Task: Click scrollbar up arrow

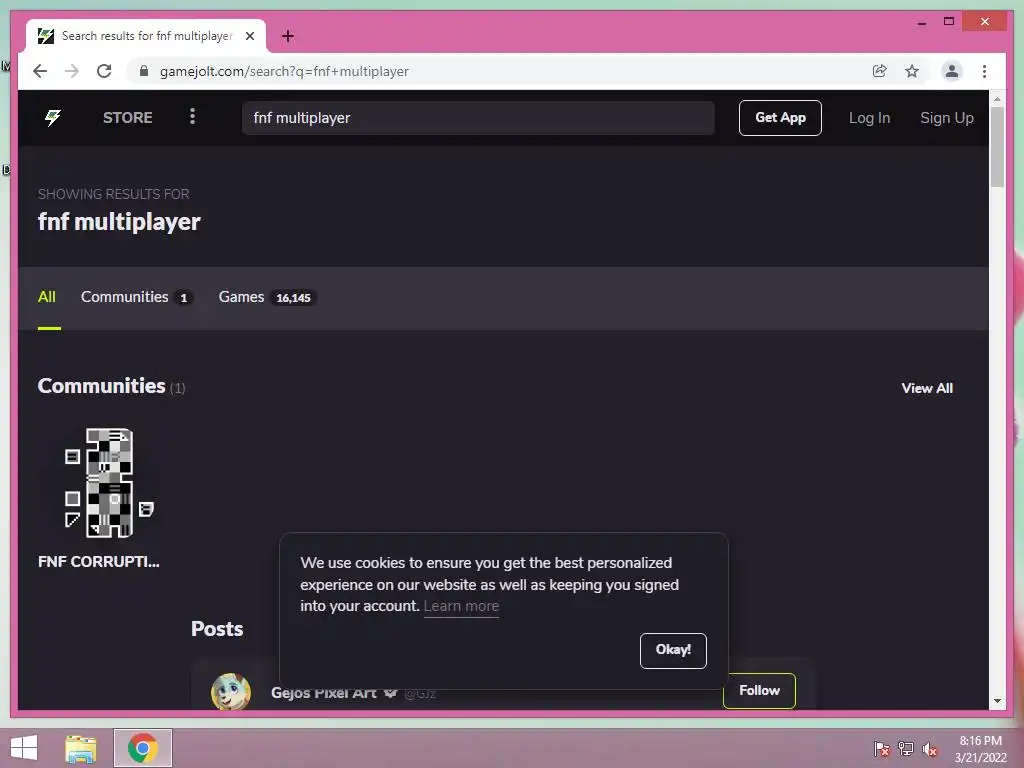Action: click(x=997, y=99)
